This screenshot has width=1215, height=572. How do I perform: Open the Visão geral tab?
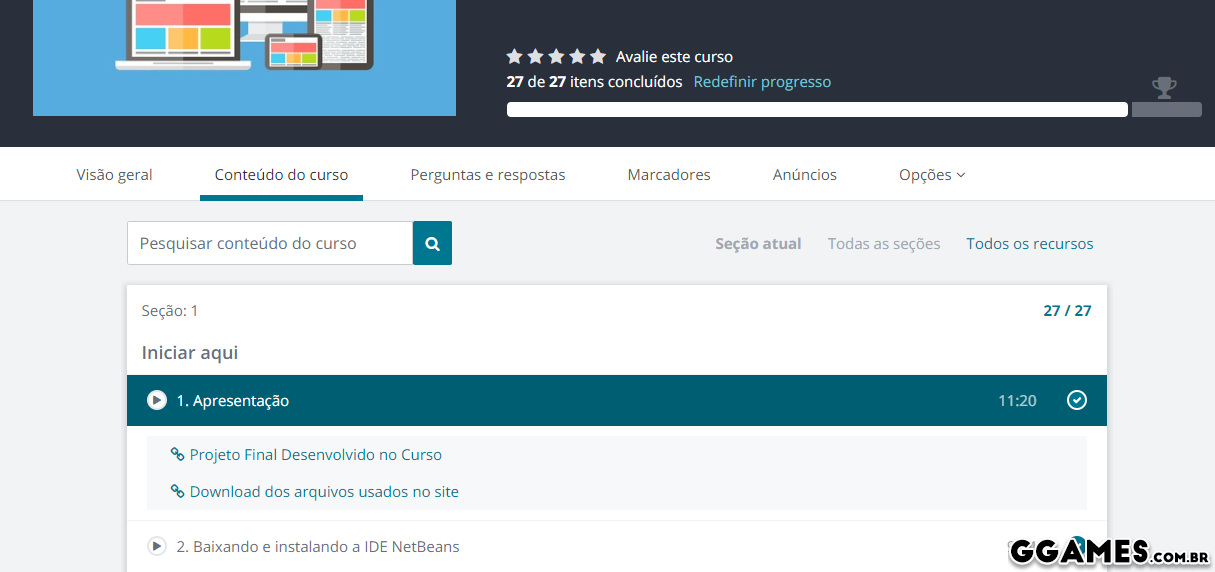pyautogui.click(x=115, y=174)
